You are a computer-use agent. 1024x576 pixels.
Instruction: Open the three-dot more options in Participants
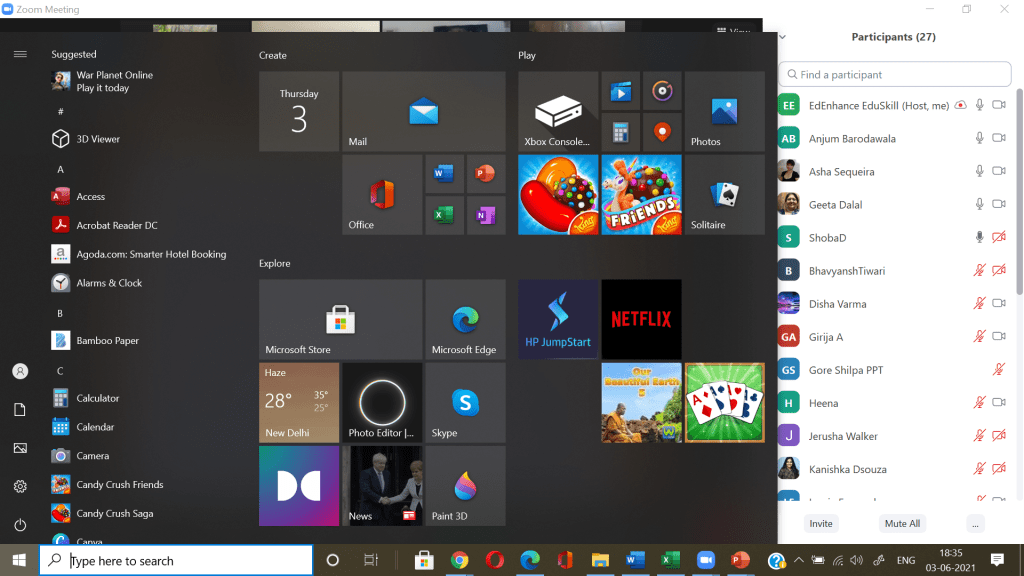(975, 523)
